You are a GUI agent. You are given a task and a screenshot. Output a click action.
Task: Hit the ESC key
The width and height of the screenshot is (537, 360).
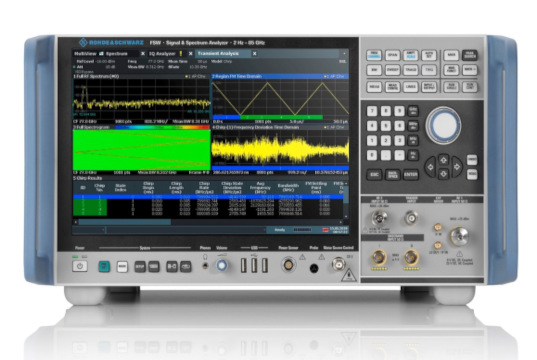[x=374, y=175]
